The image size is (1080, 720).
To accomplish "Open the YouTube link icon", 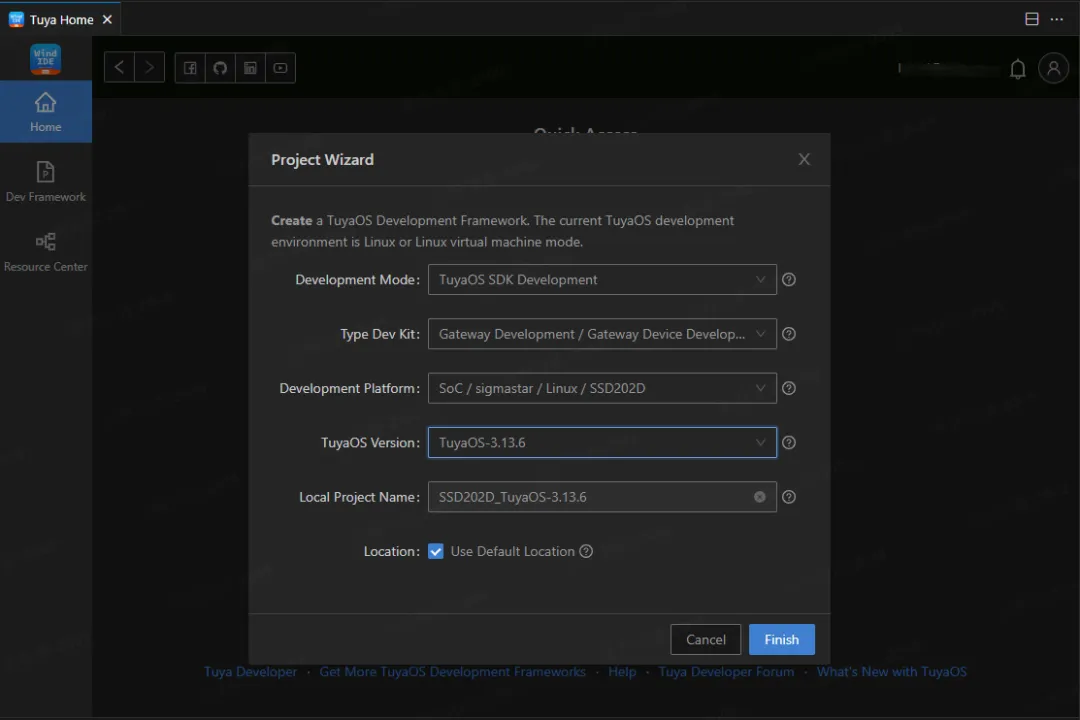I will tap(280, 68).
